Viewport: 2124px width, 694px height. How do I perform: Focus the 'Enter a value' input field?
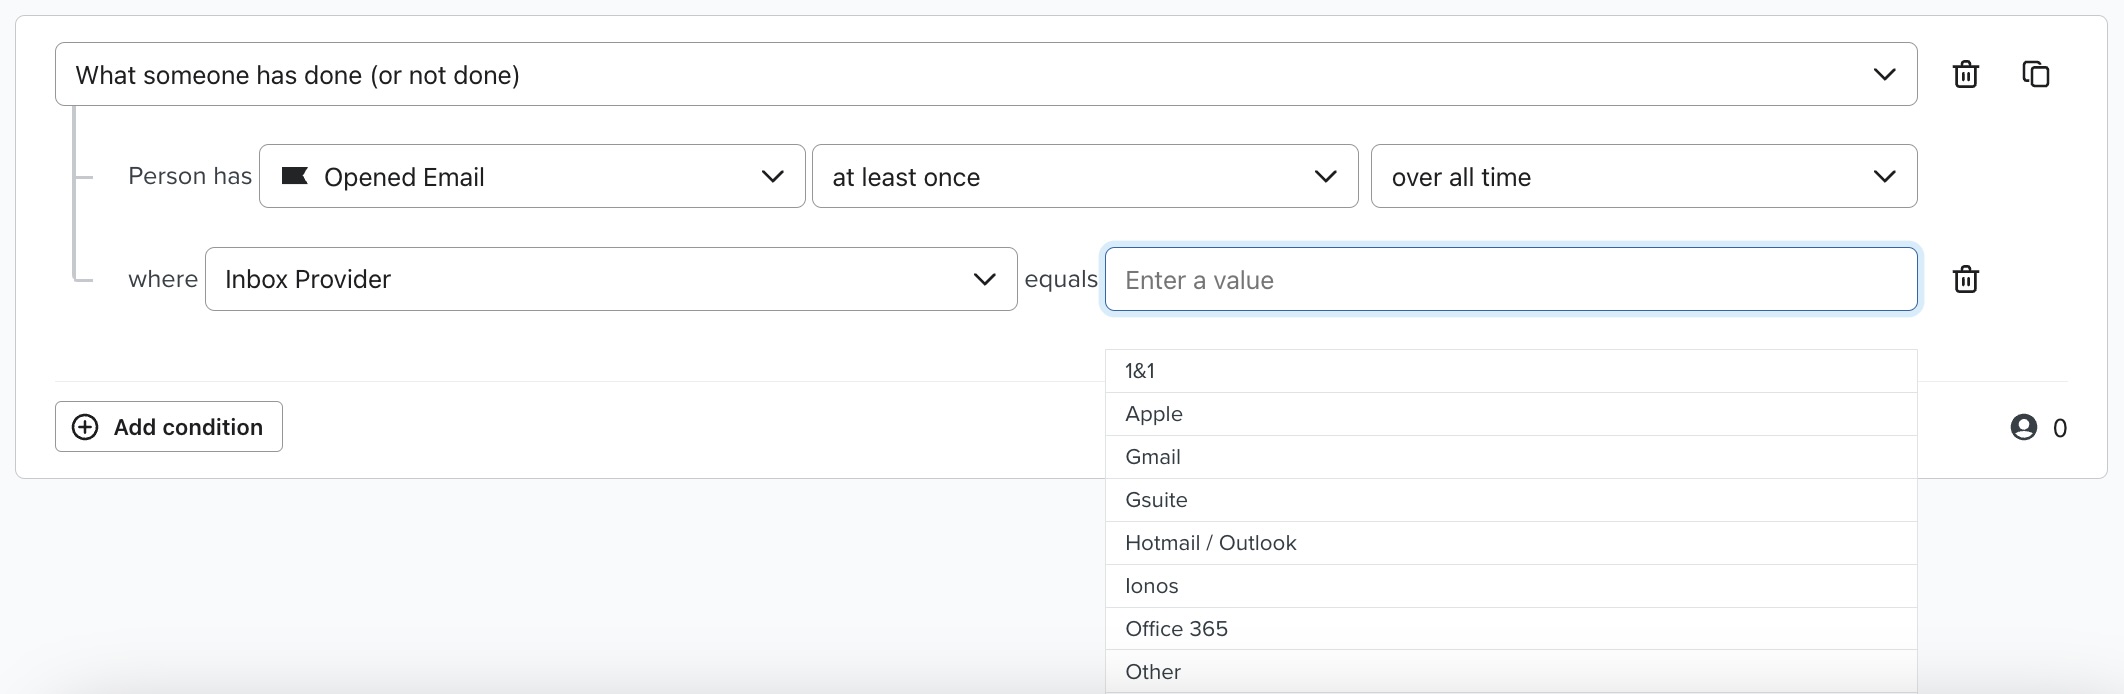(x=1510, y=280)
